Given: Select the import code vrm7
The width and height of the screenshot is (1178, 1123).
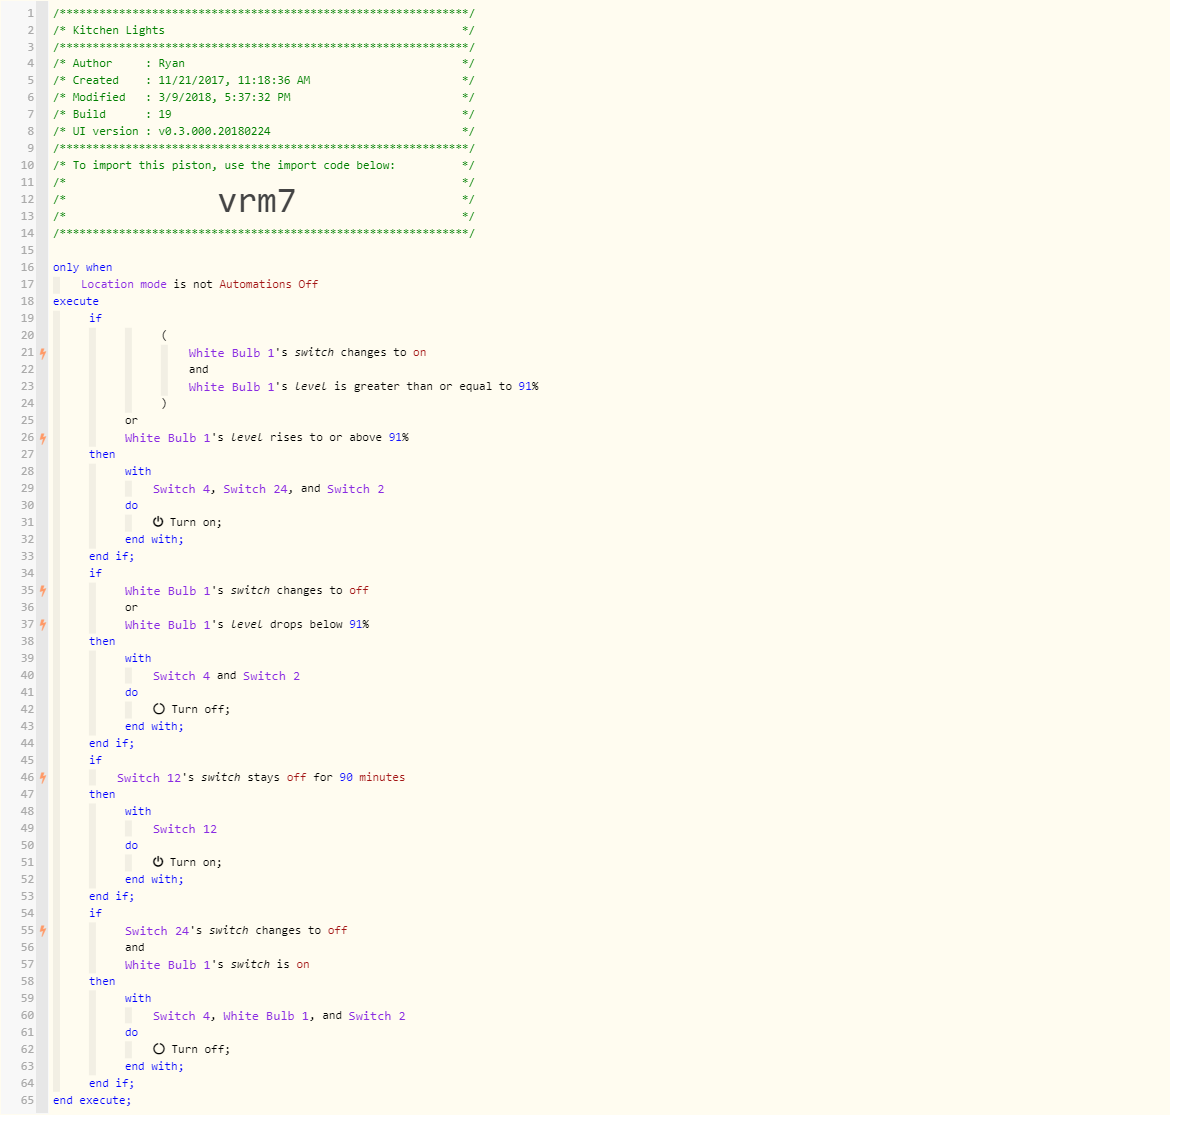Looking at the screenshot, I should 257,201.
